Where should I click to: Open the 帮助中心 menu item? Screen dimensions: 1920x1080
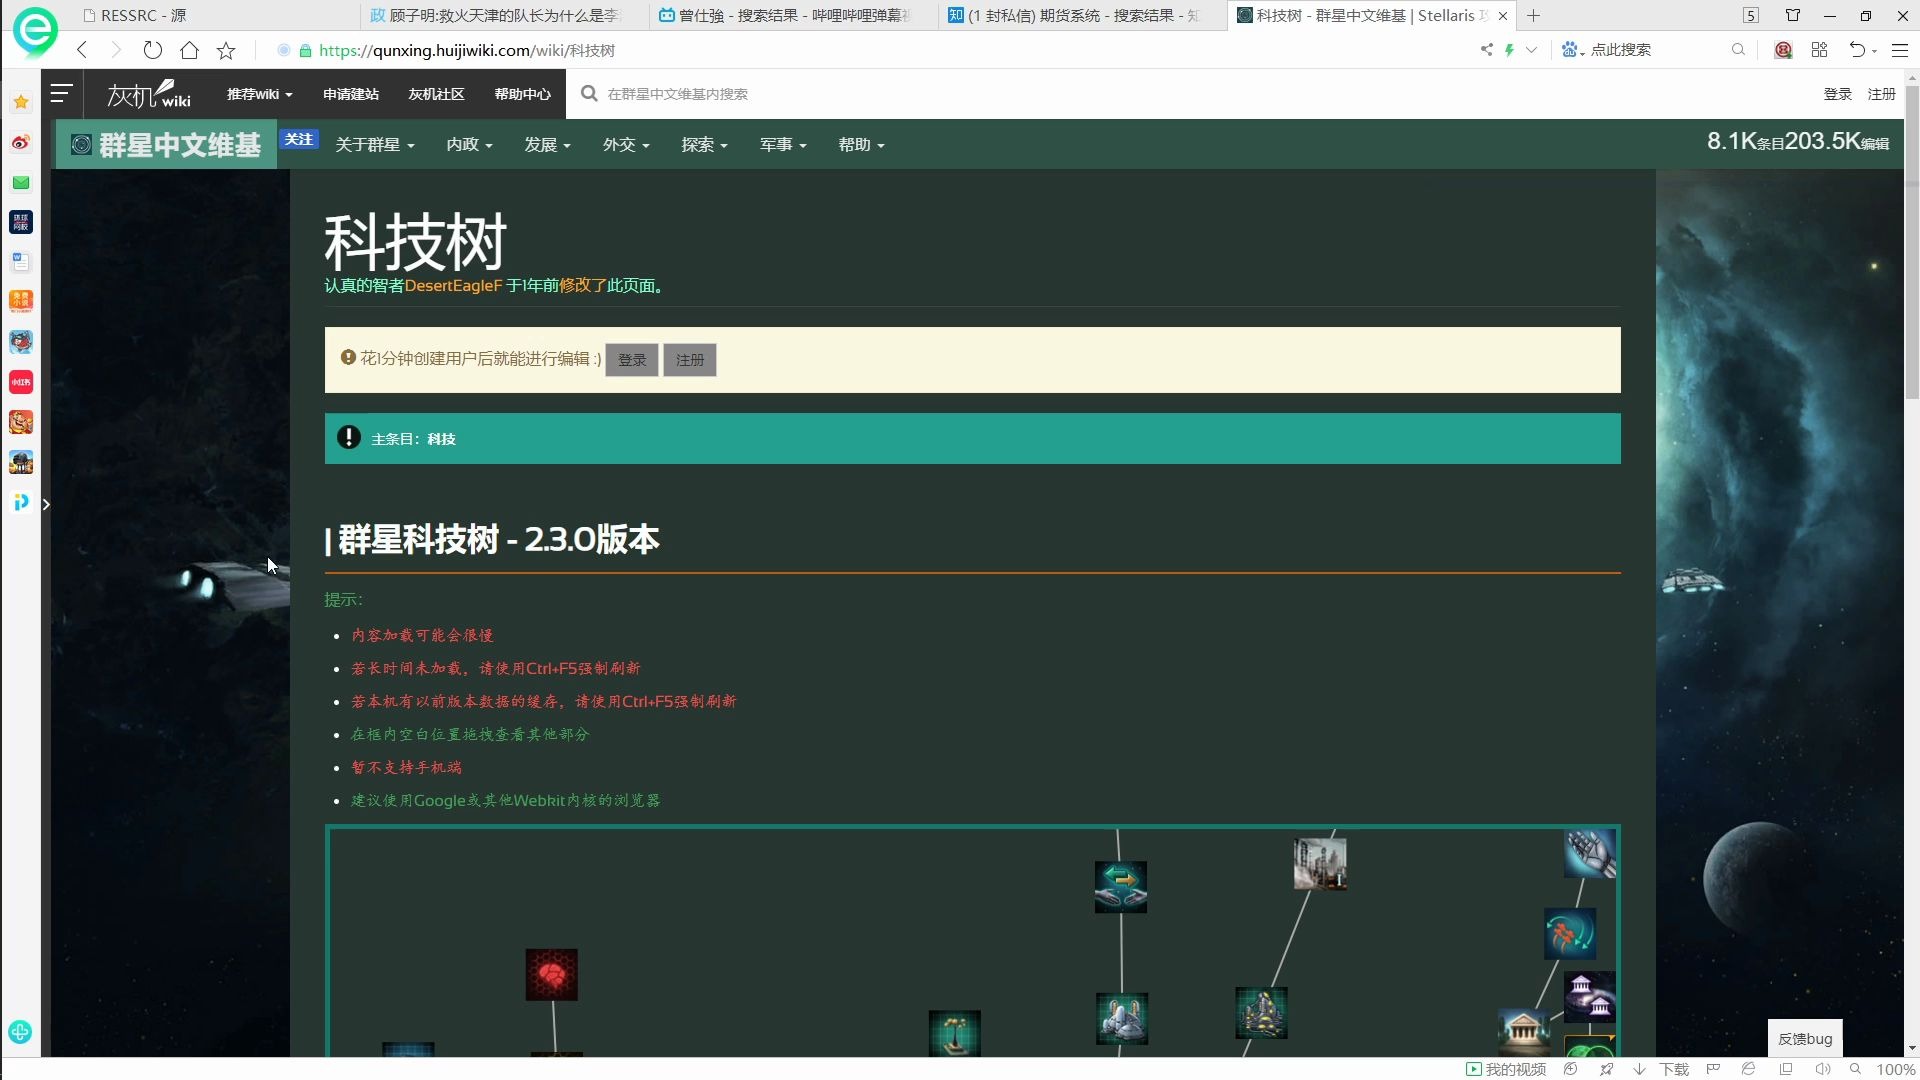(x=521, y=93)
